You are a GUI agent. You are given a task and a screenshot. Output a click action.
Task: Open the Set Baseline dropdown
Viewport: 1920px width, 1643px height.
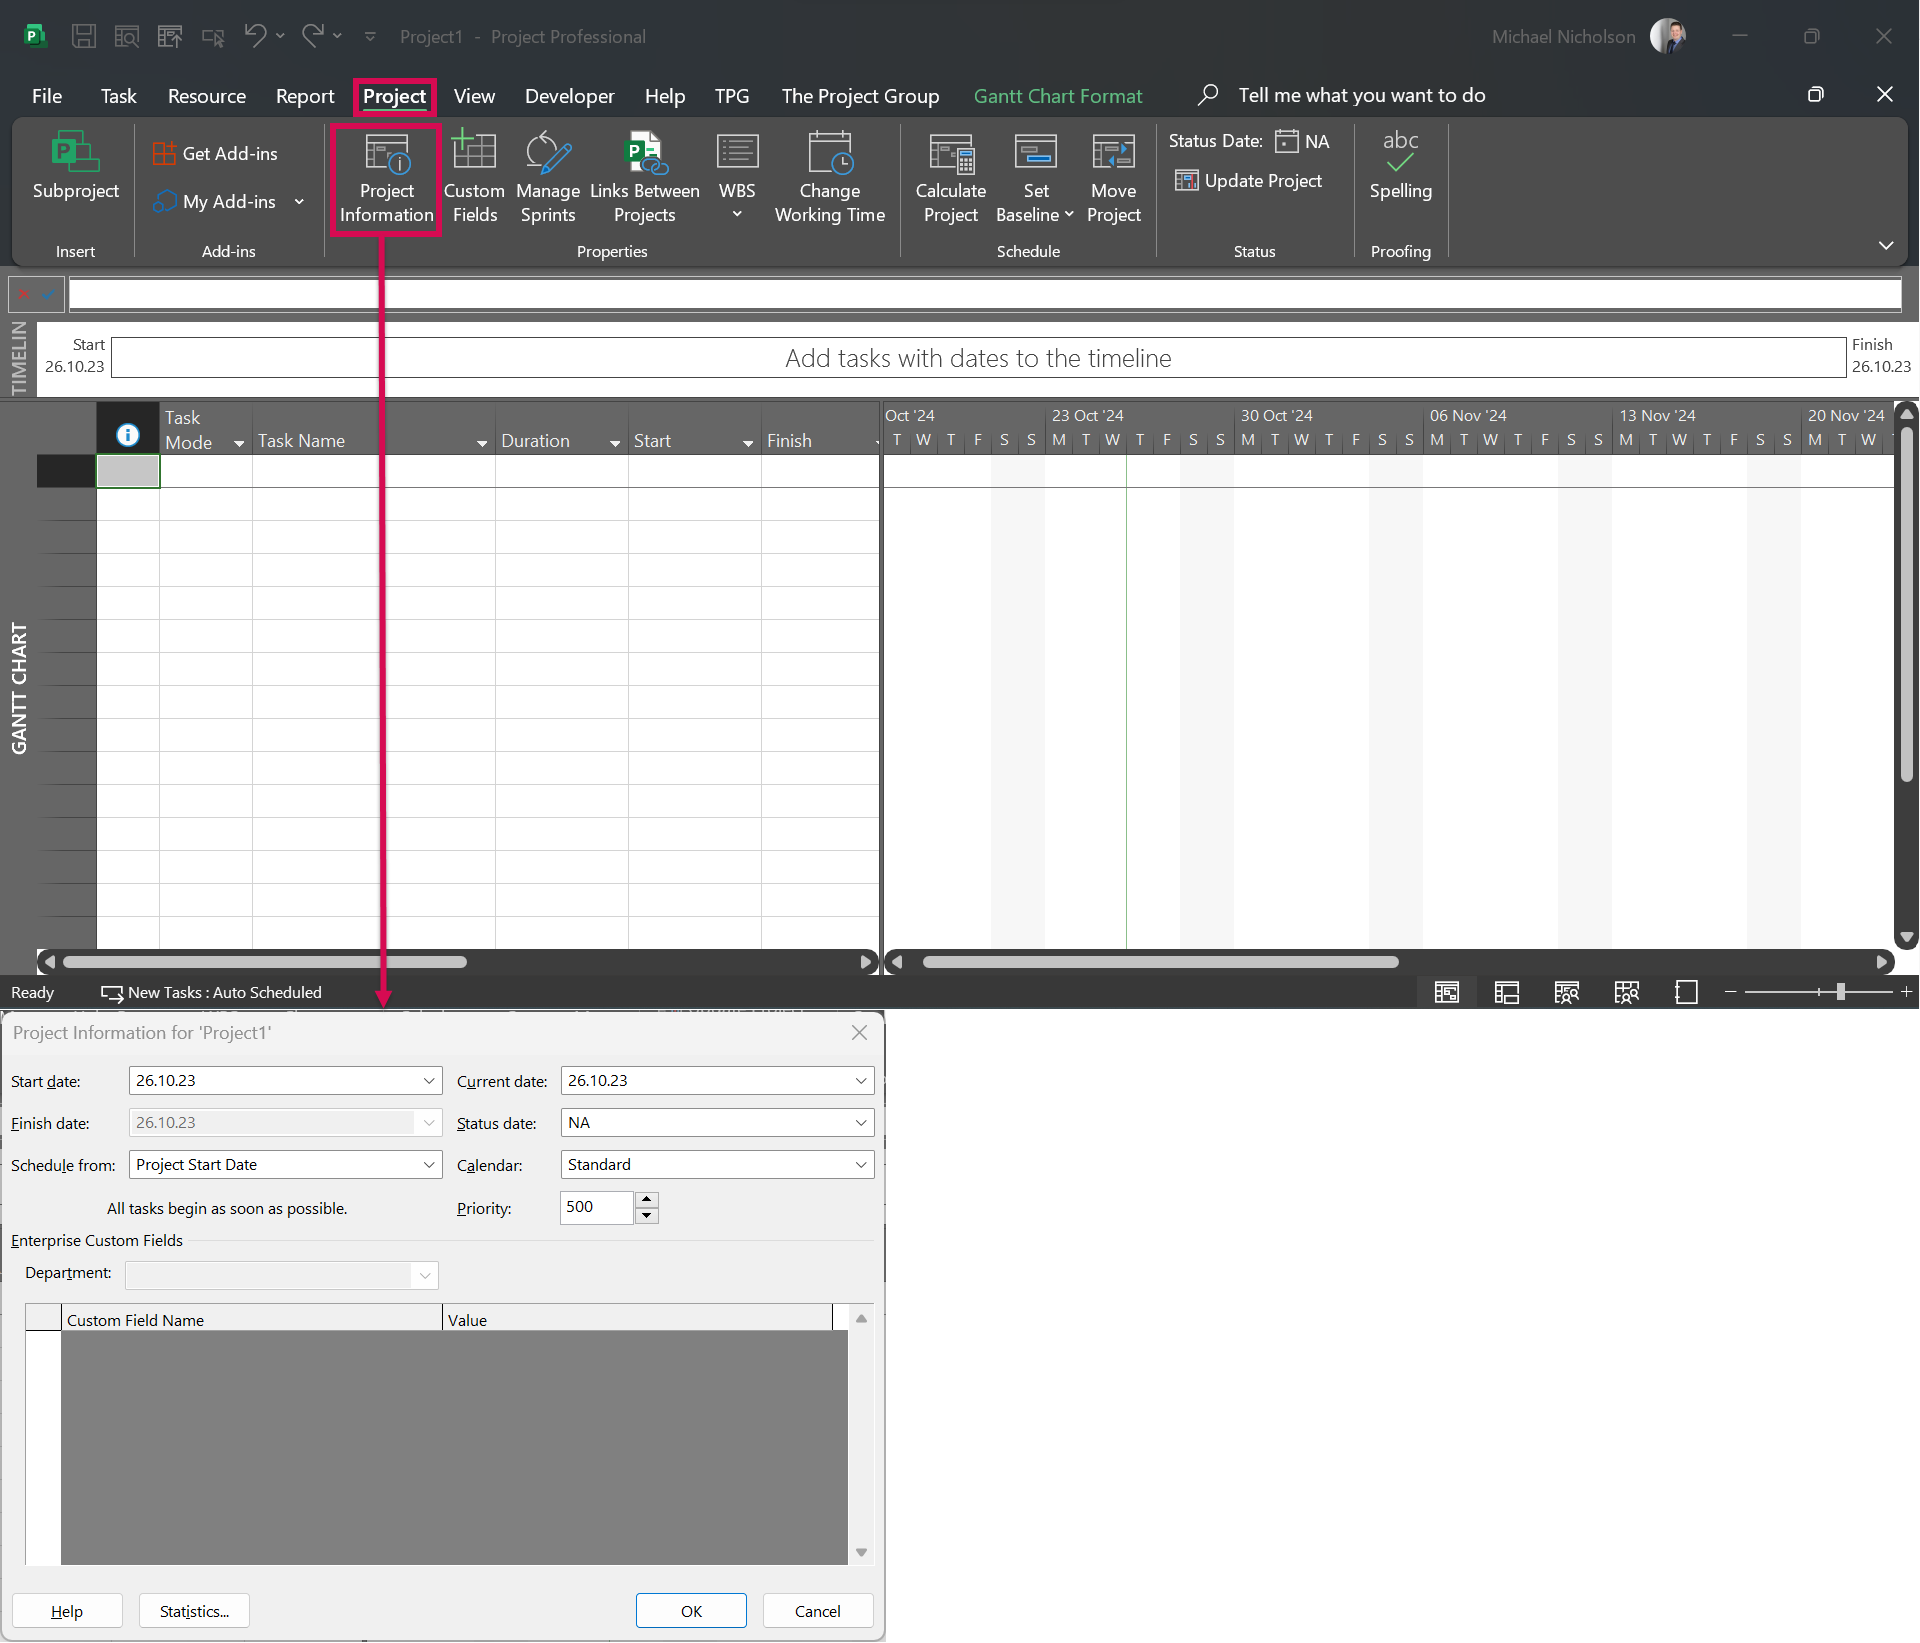[x=1068, y=215]
